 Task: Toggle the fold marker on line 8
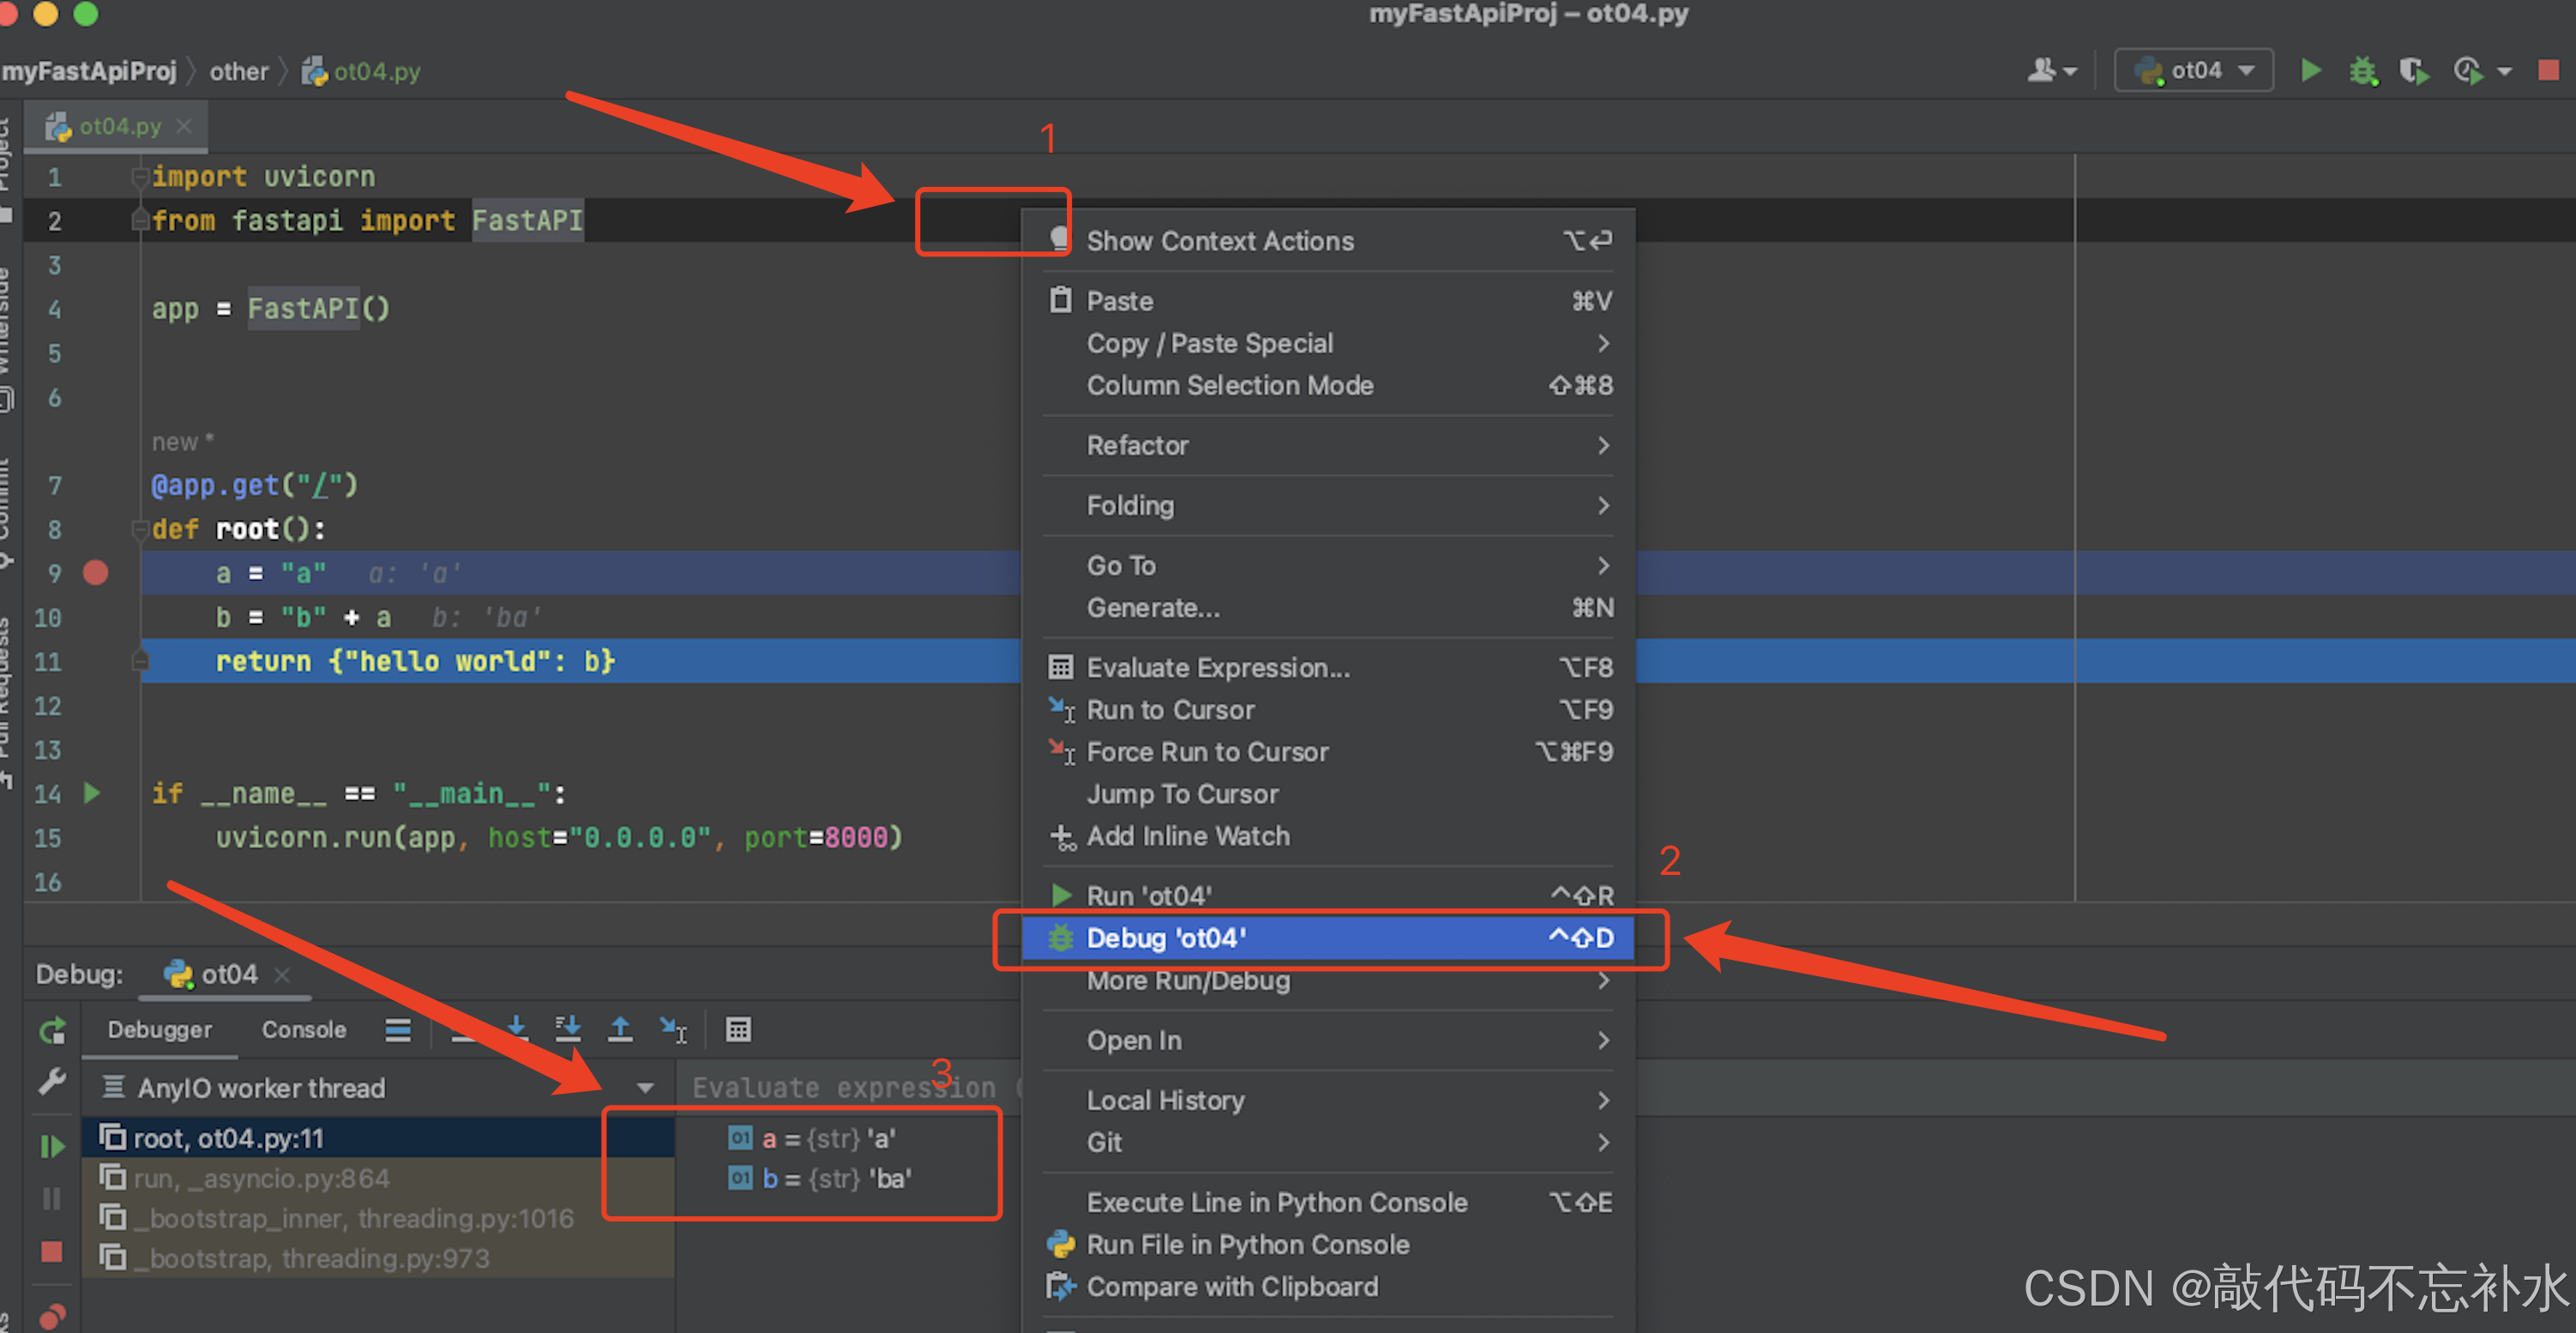[x=140, y=529]
